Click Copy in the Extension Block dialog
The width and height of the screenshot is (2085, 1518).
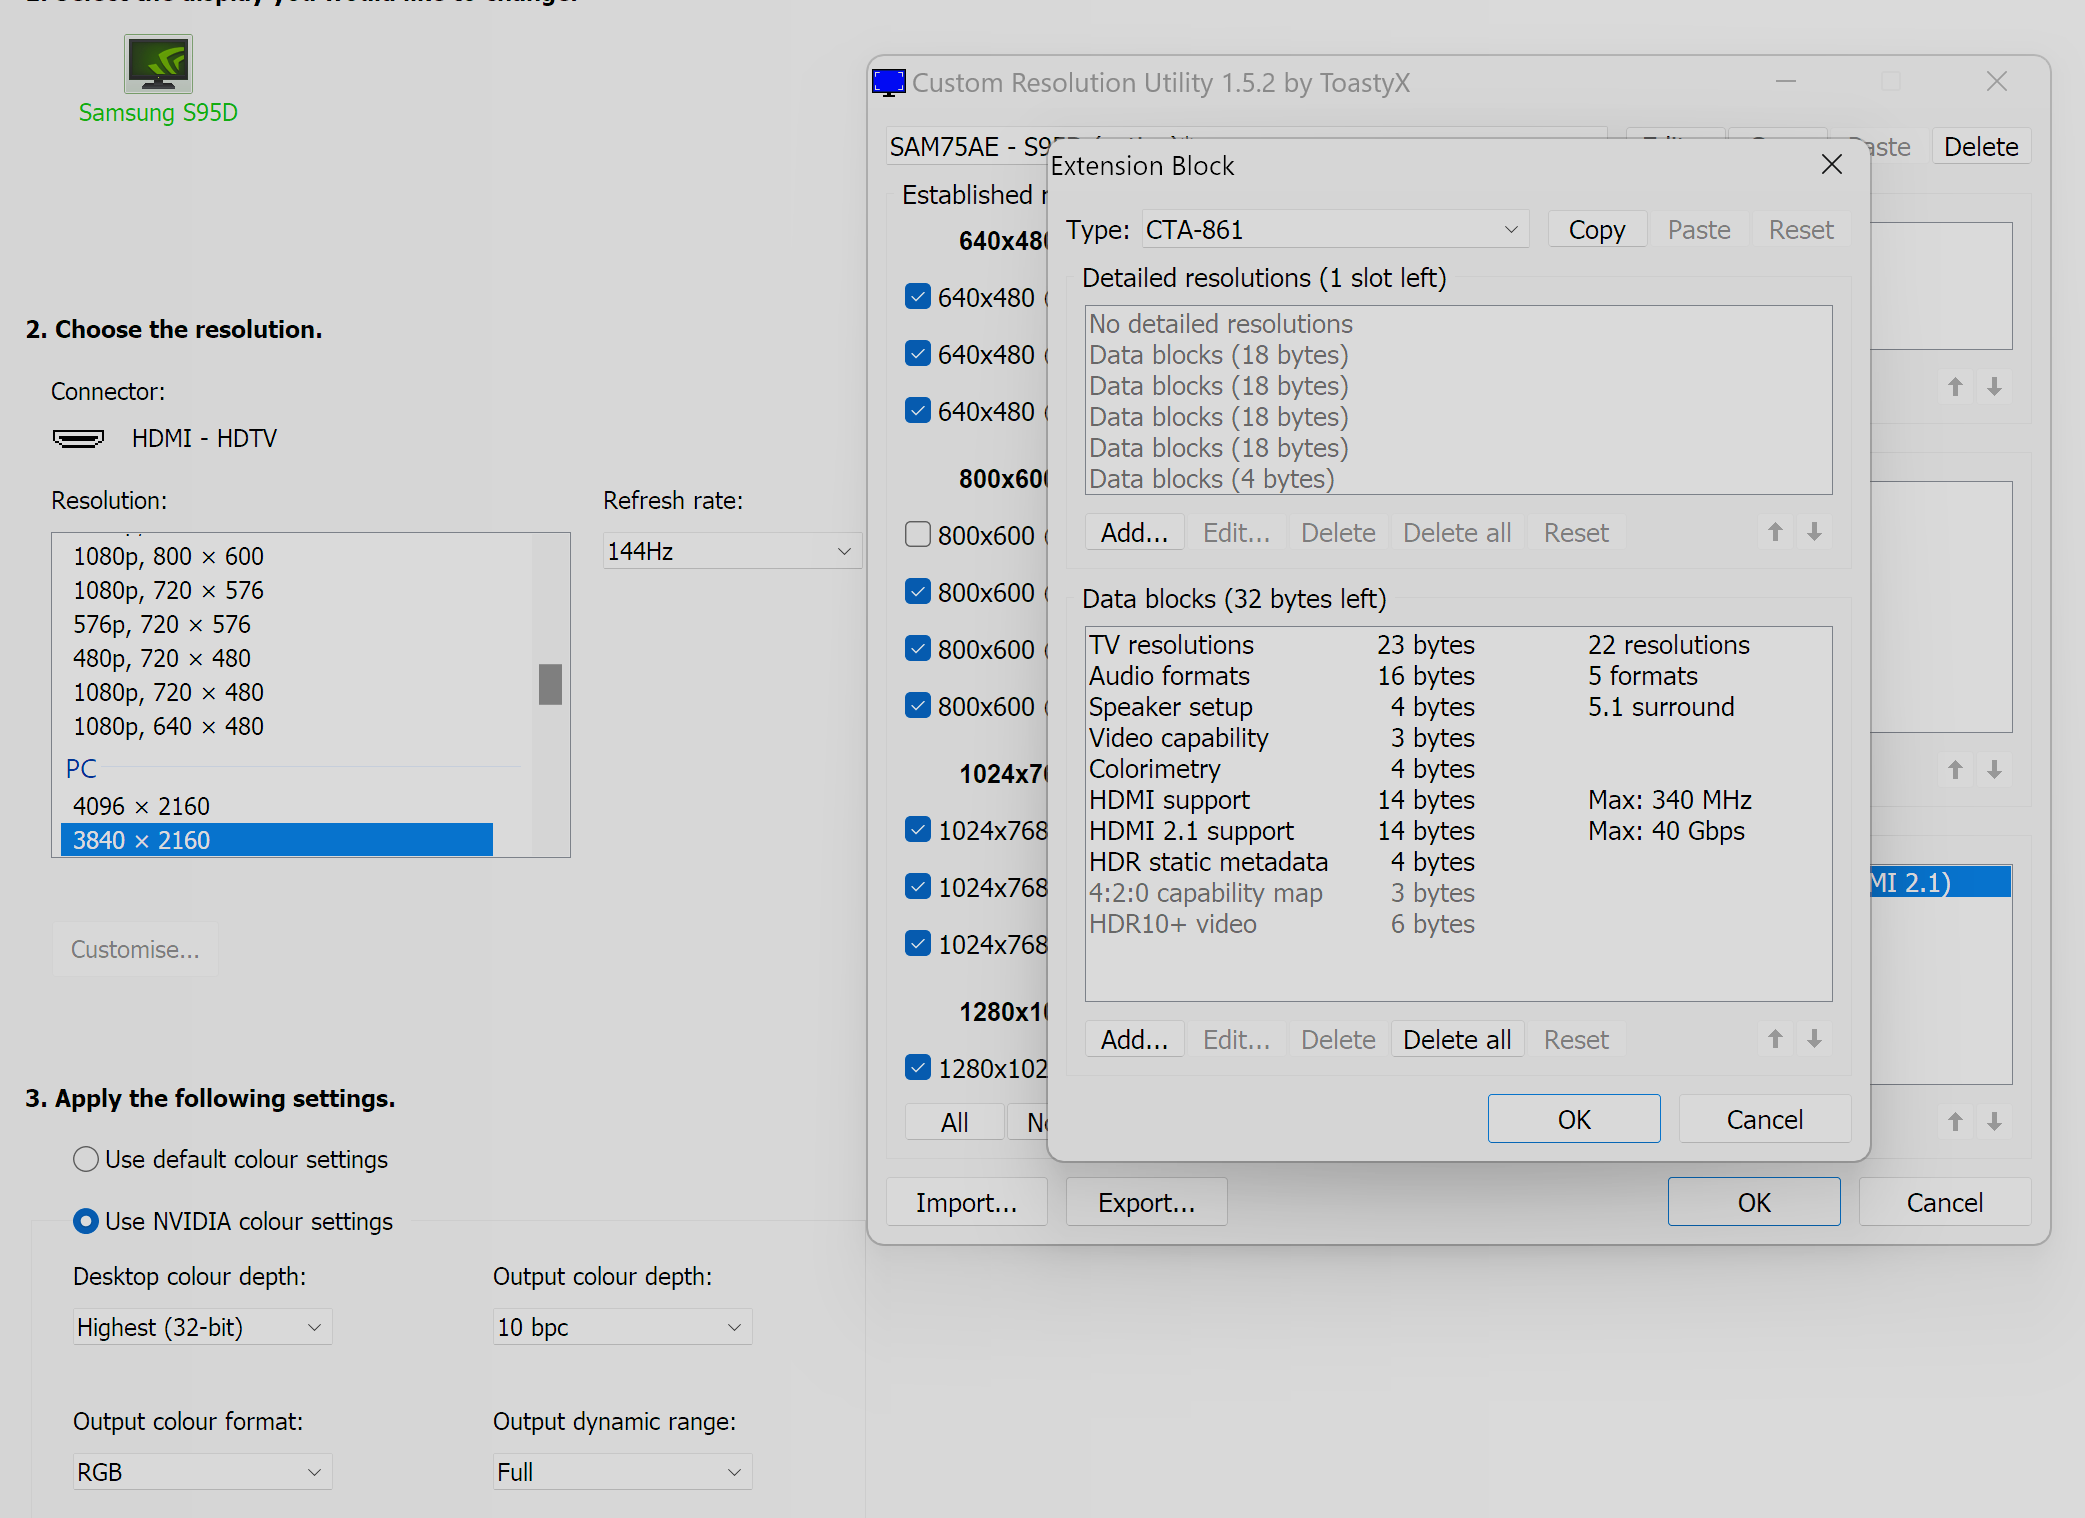(x=1596, y=230)
